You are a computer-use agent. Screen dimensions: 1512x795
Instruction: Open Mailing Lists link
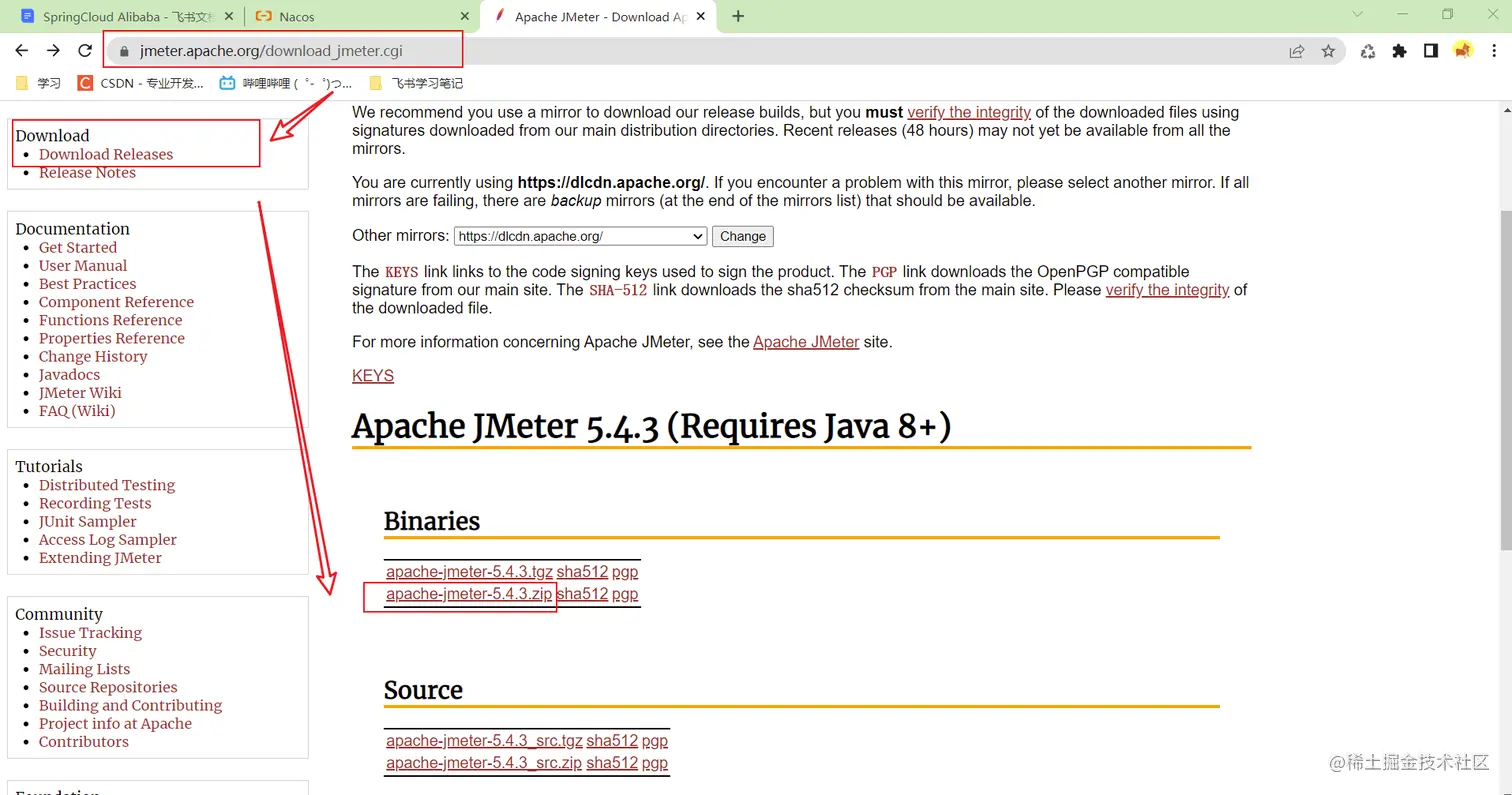pyautogui.click(x=84, y=669)
